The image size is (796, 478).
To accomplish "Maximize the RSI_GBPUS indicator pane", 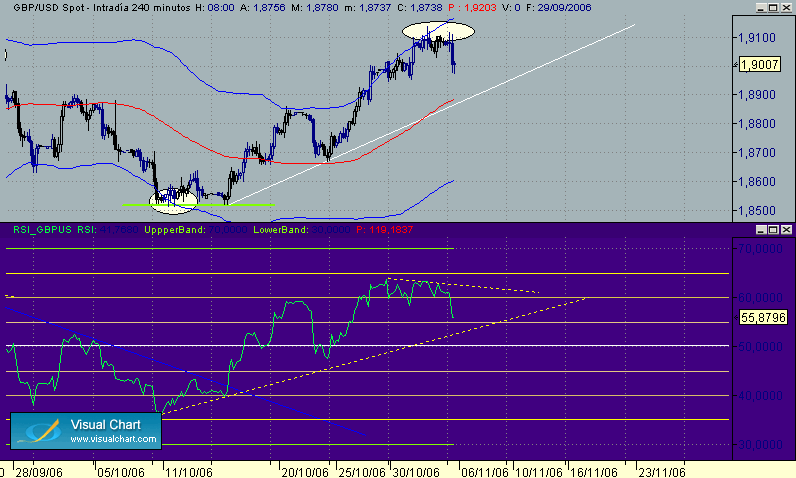I will tap(773, 230).
